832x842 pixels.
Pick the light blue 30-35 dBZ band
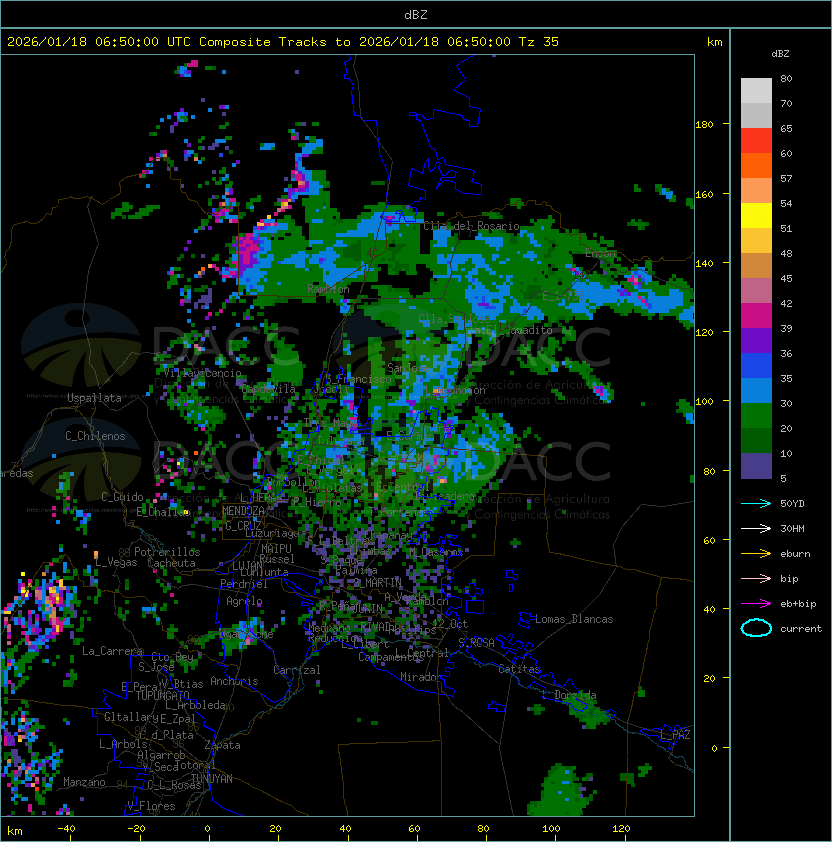pos(756,391)
